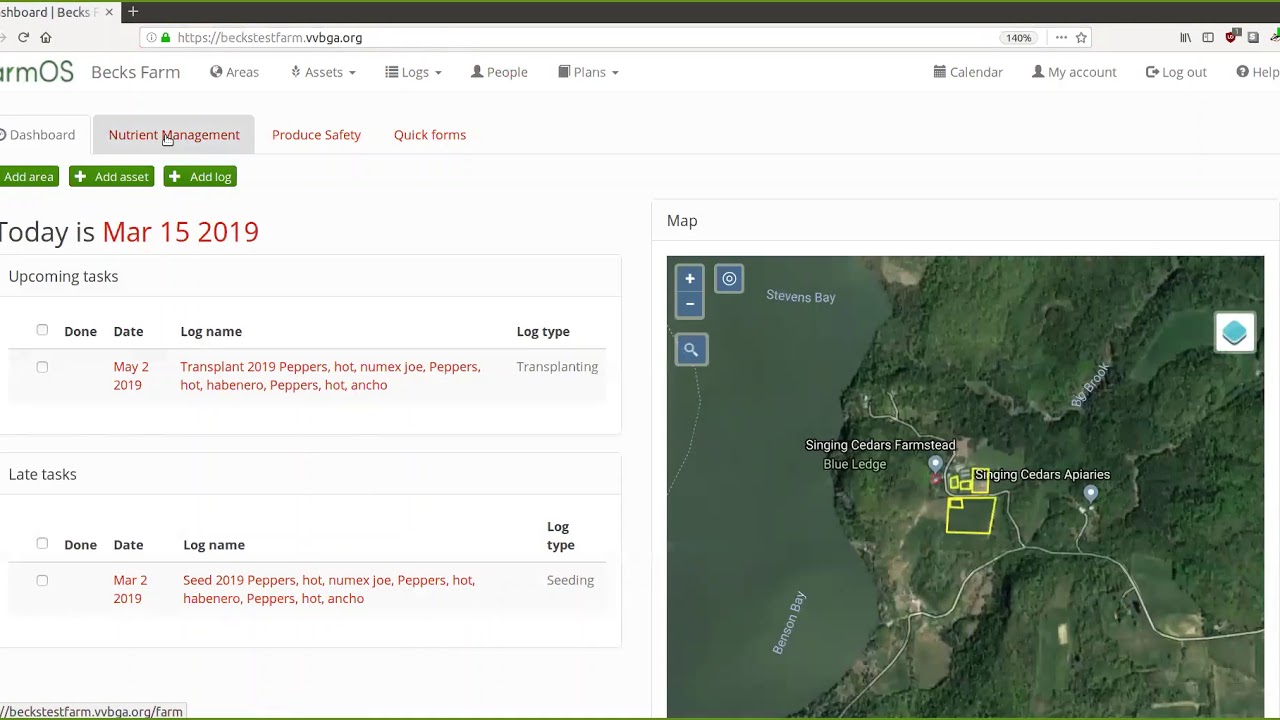Screen dimensions: 1280x720
Task: Click the browser home button
Action: (x=46, y=37)
